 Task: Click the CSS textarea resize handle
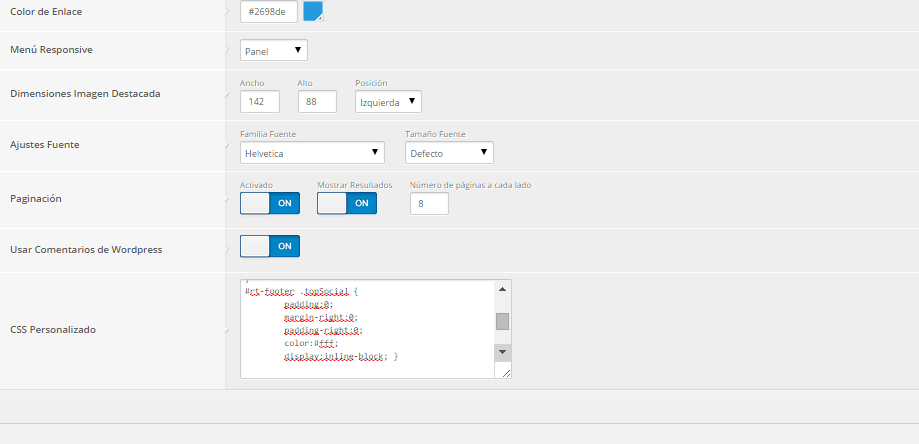(x=506, y=373)
